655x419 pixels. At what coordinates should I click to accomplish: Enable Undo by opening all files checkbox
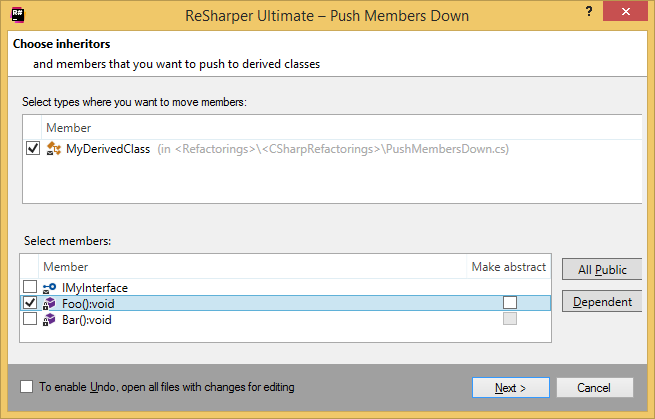(26, 386)
